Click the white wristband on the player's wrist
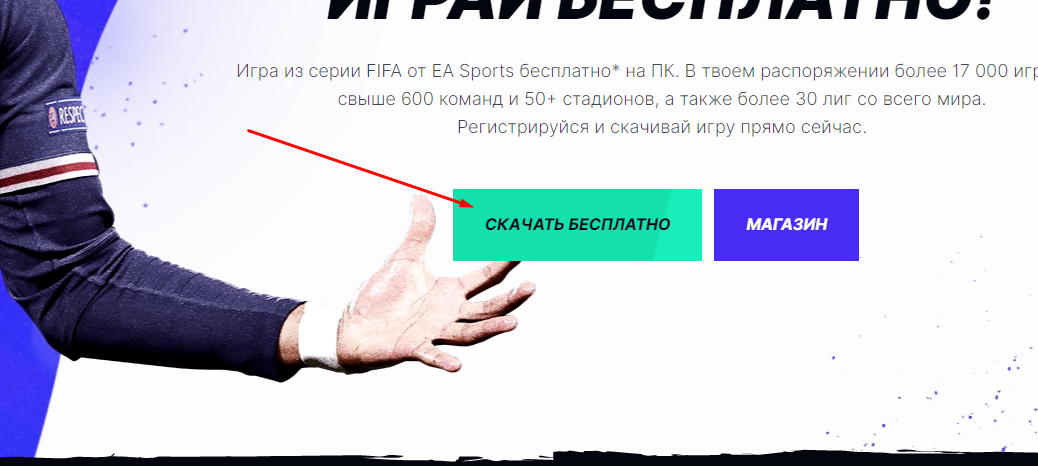This screenshot has width=1038, height=466. pos(320,338)
